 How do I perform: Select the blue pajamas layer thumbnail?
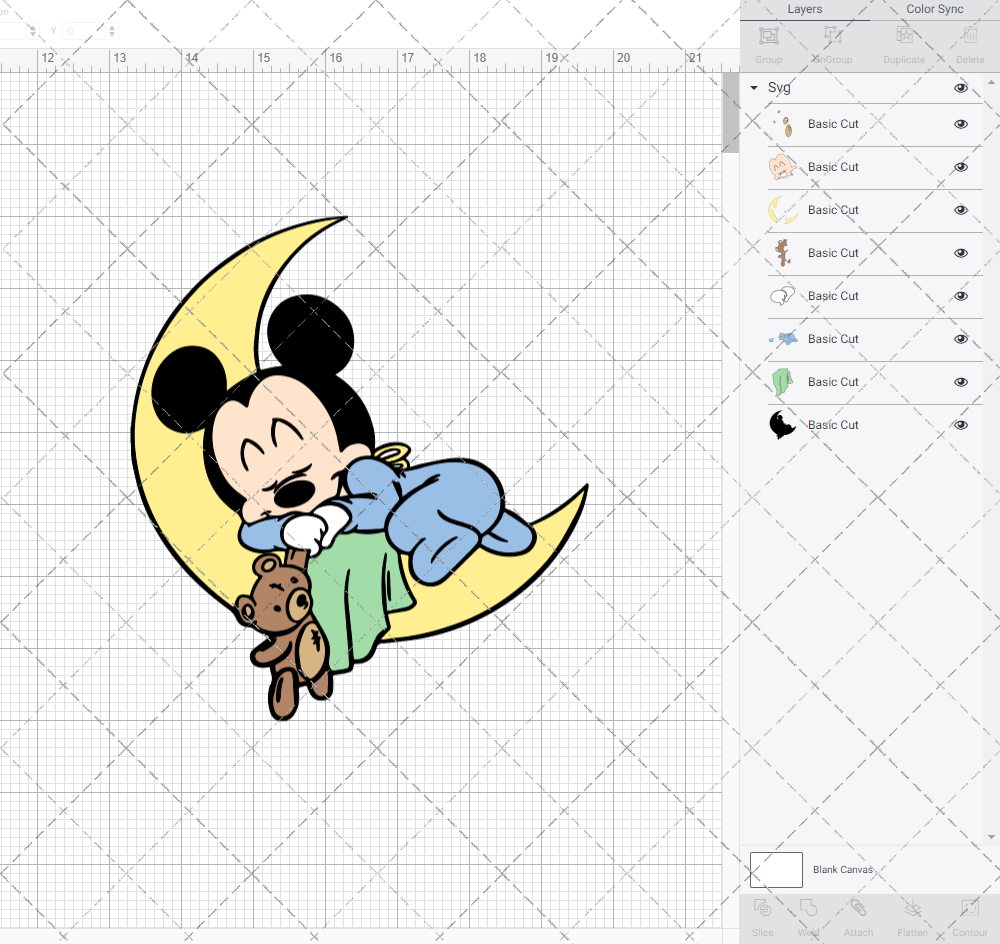tap(783, 339)
